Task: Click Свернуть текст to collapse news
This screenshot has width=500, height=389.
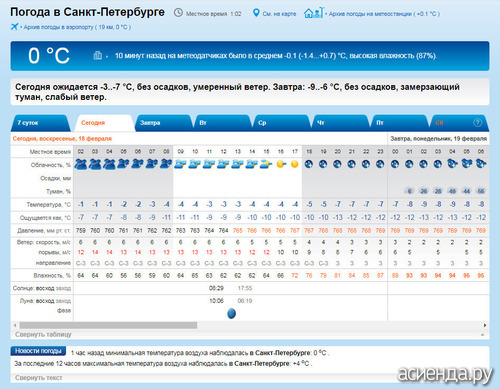Action: click(x=38, y=378)
